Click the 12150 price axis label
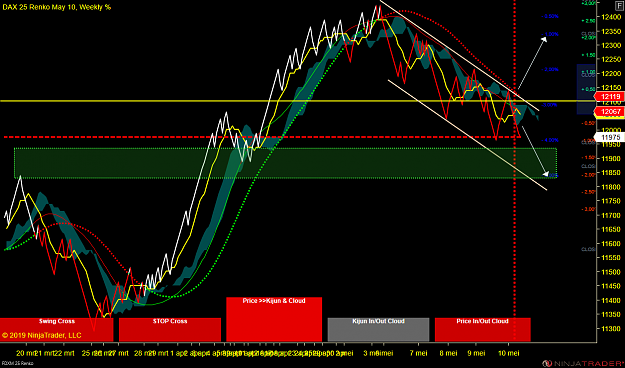625x368 pixels. pyautogui.click(x=610, y=88)
